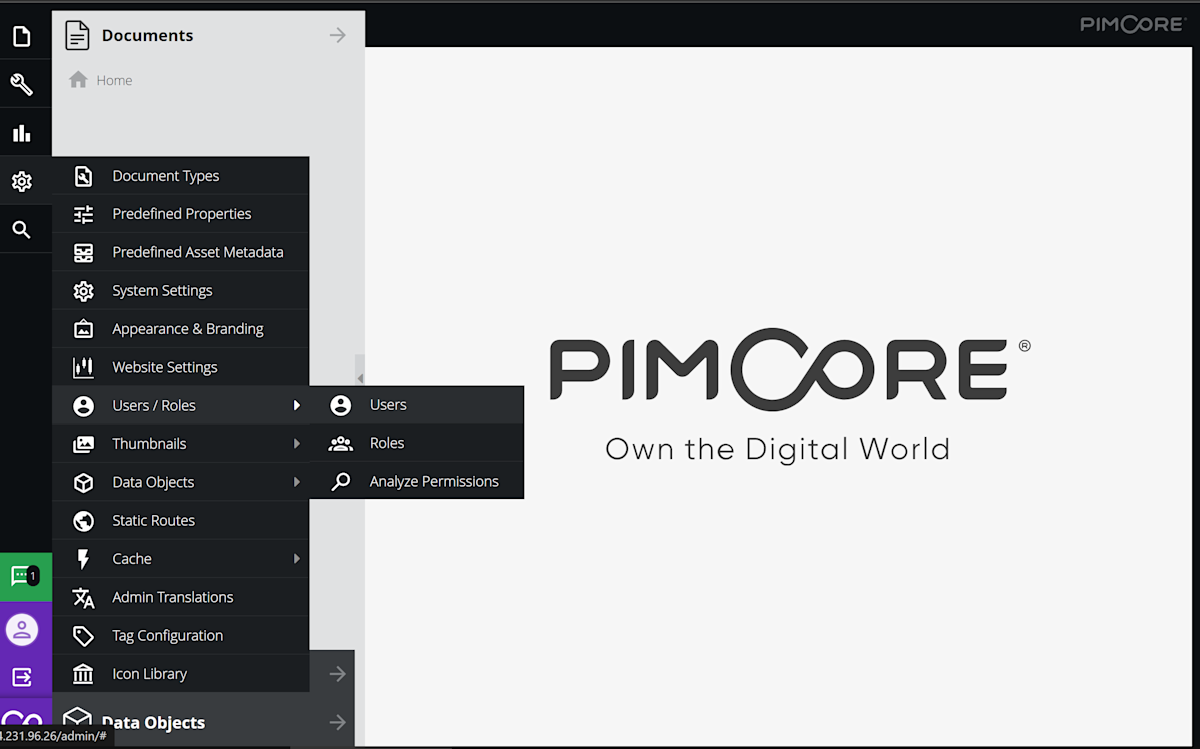Viewport: 1200px width, 749px height.
Task: Click the Predefined Properties sliders icon
Action: tap(84, 214)
